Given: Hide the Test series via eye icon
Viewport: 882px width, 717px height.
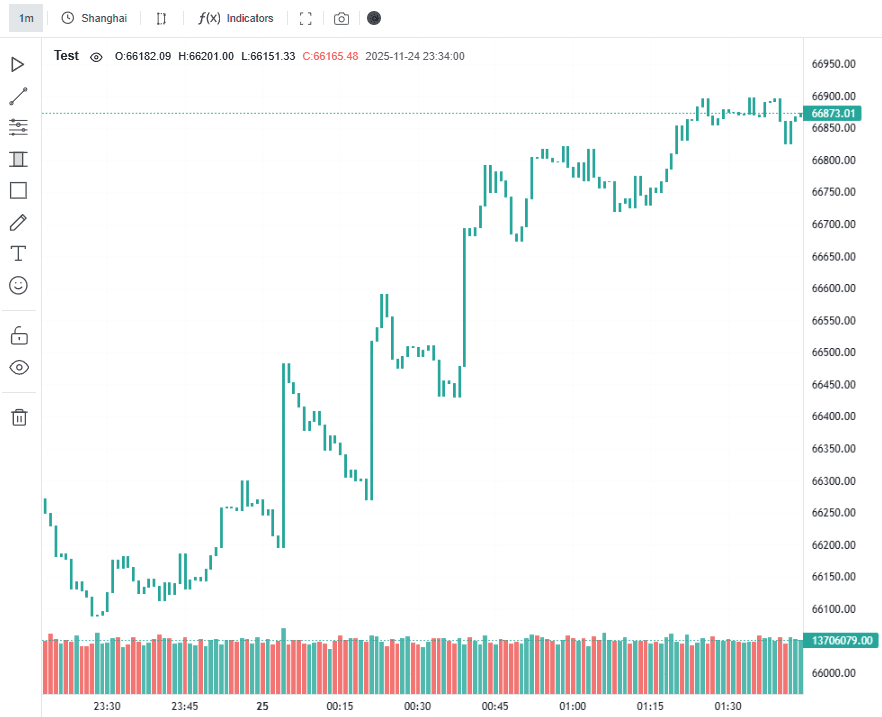Looking at the screenshot, I should coord(96,57).
